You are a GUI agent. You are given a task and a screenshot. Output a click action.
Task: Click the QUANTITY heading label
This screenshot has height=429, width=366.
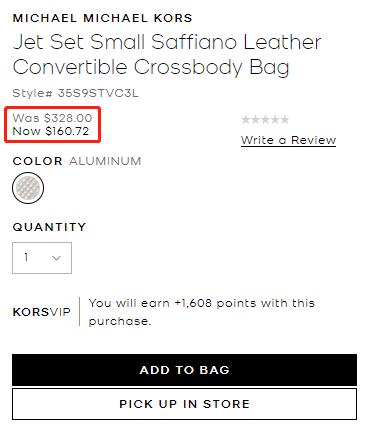point(49,227)
